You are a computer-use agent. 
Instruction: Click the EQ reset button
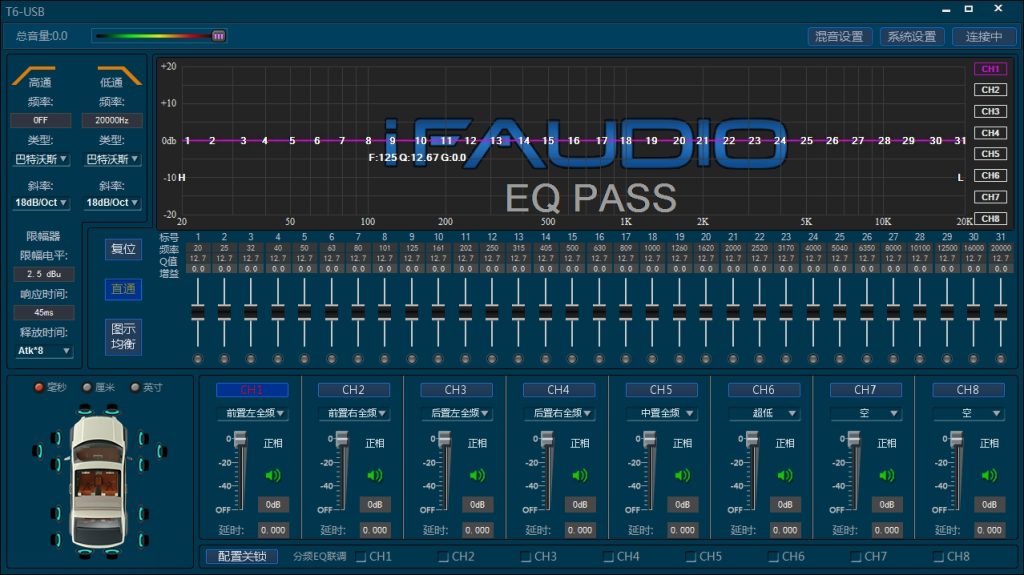(123, 249)
